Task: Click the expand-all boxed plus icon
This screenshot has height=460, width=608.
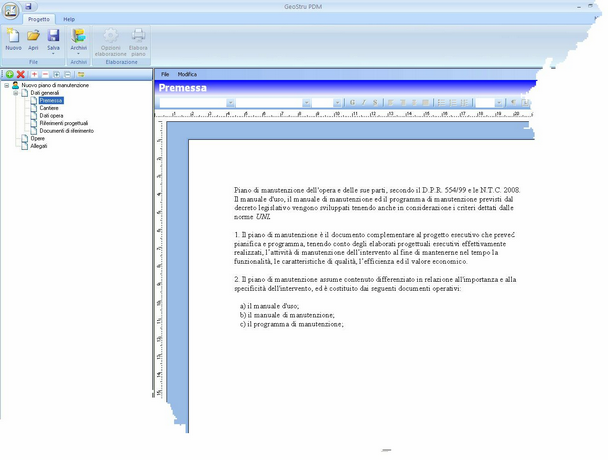Action: (57, 74)
